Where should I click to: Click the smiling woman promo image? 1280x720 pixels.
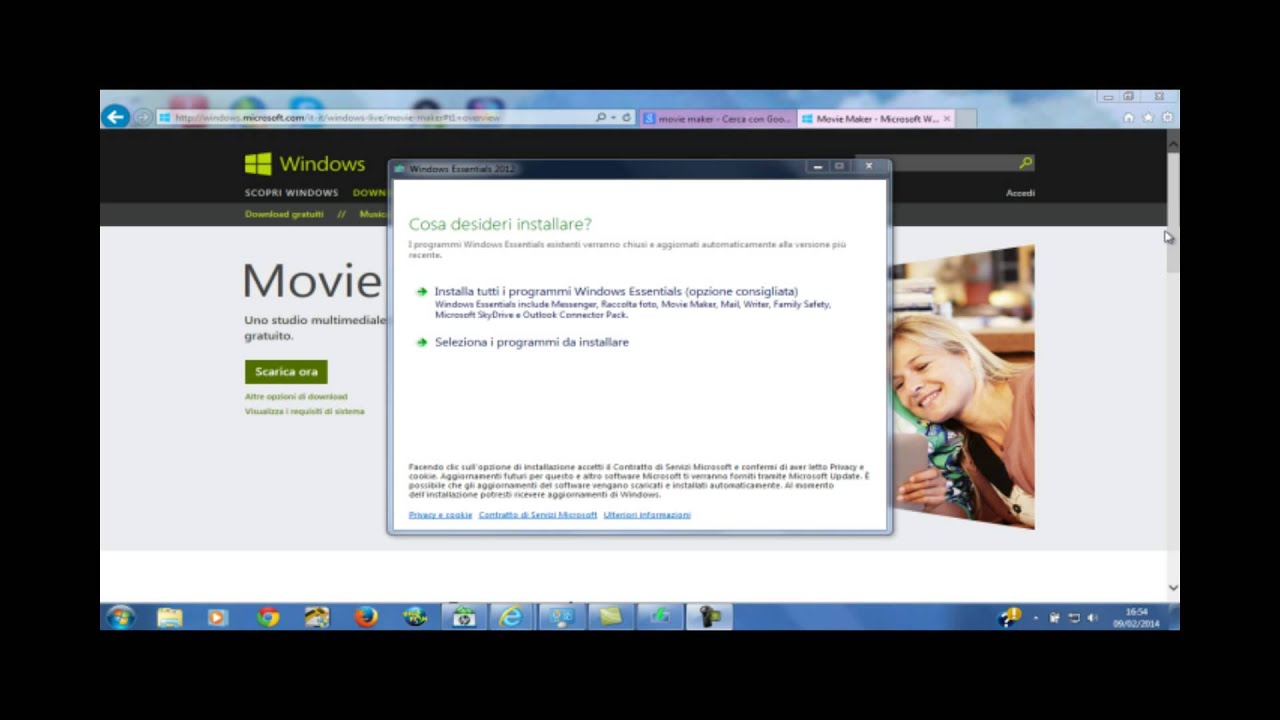pyautogui.click(x=962, y=386)
